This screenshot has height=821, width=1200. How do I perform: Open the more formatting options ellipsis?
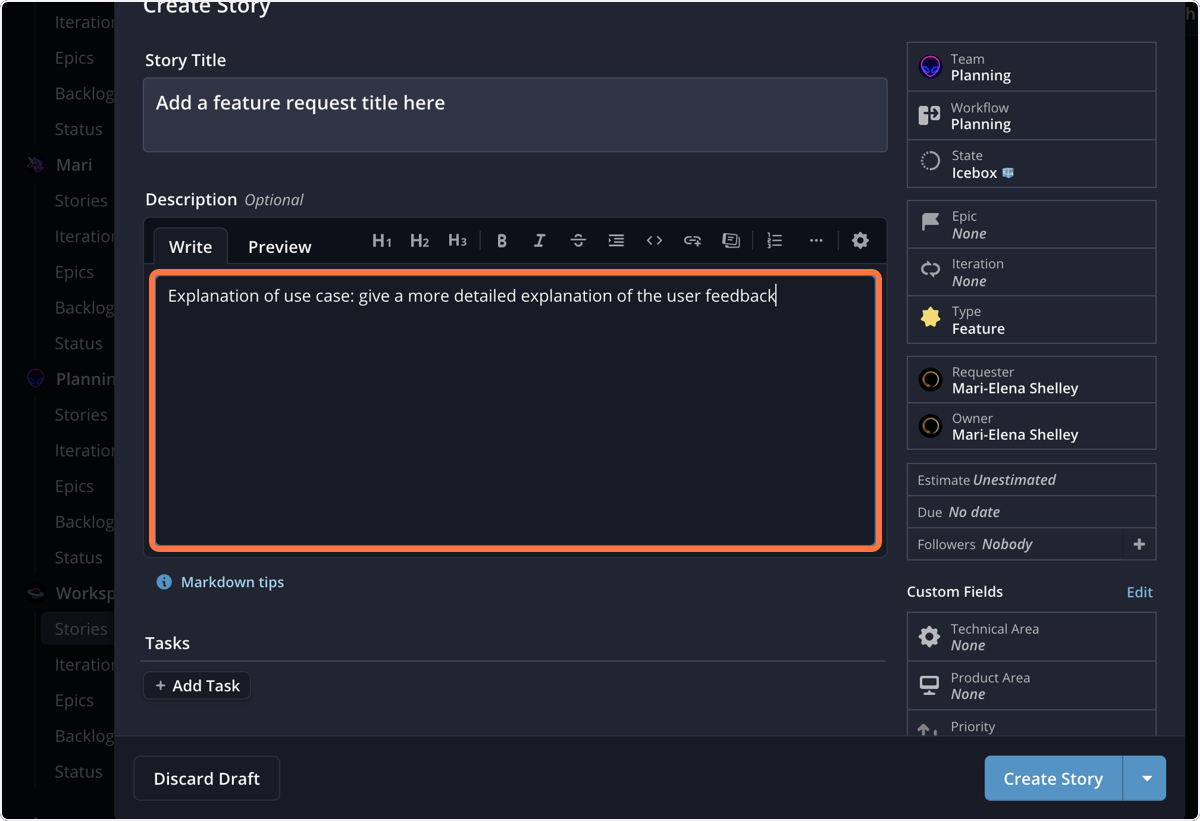tap(816, 240)
